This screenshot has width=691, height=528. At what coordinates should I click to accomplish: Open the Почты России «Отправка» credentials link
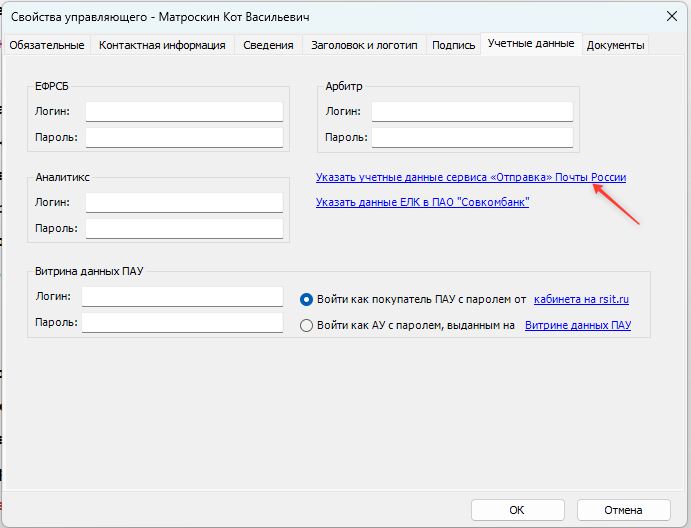(471, 177)
